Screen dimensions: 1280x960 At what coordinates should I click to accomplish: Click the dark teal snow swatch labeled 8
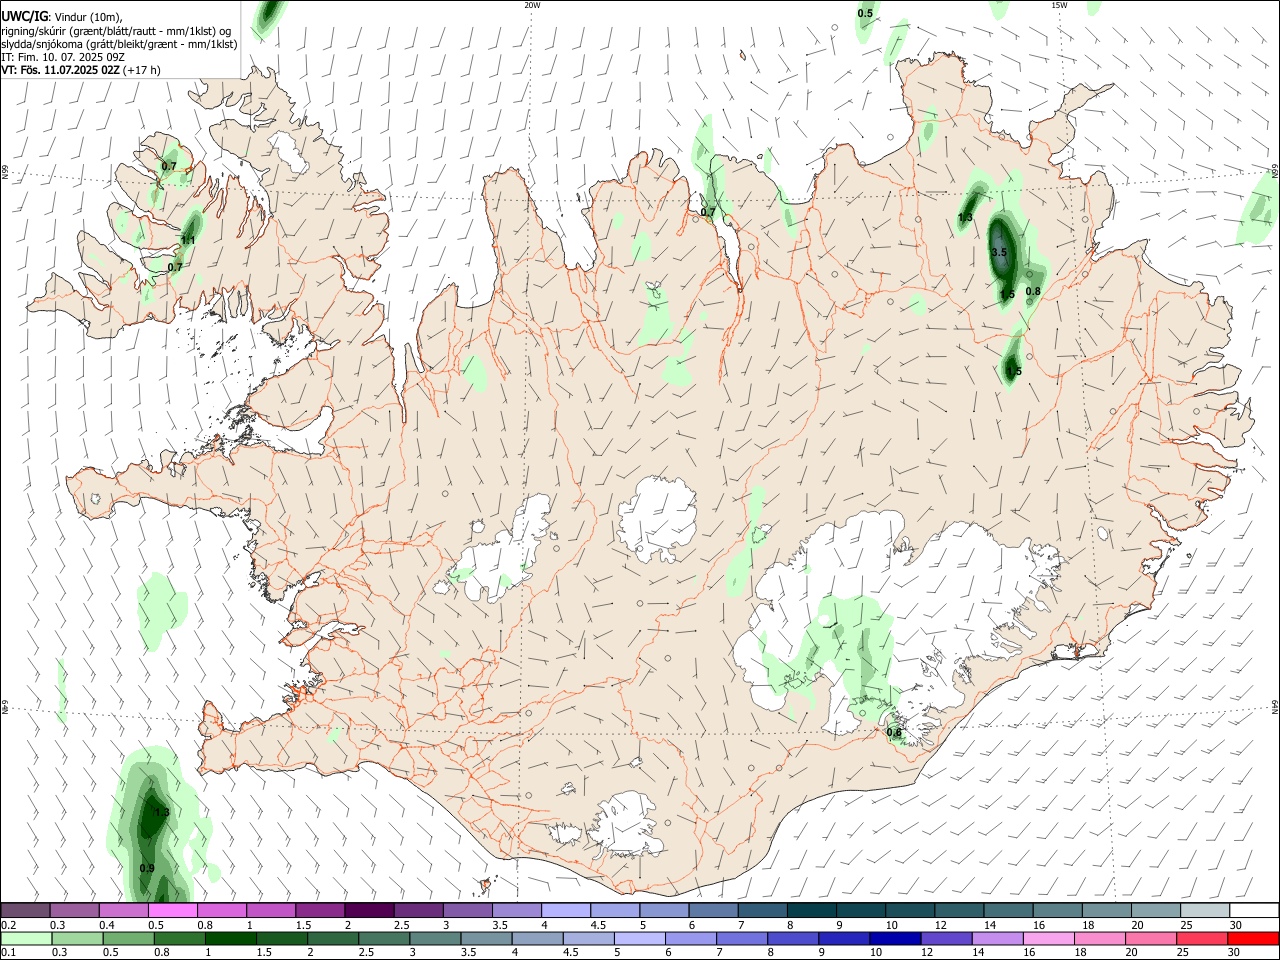point(811,910)
